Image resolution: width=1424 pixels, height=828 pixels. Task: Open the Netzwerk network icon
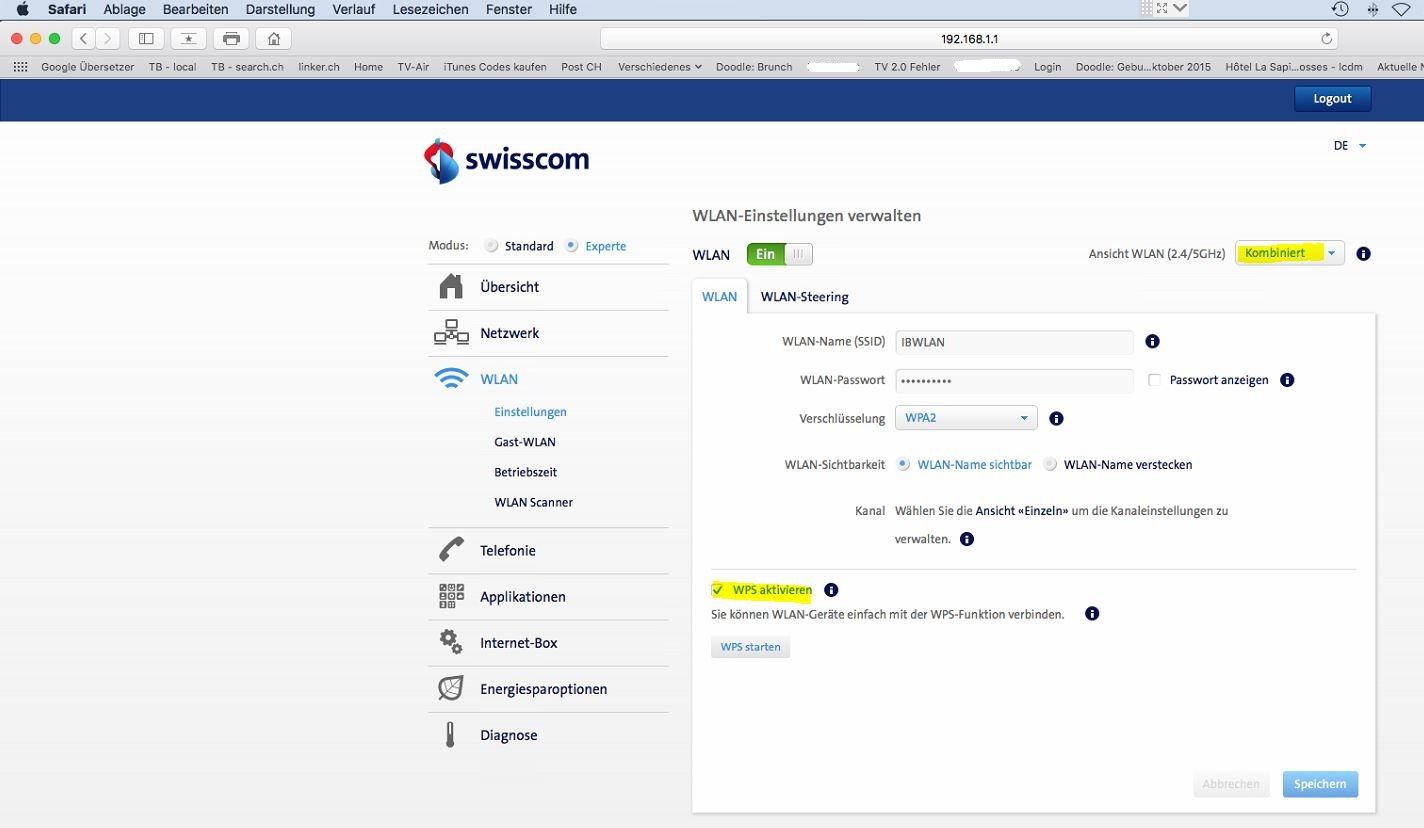pyautogui.click(x=451, y=333)
